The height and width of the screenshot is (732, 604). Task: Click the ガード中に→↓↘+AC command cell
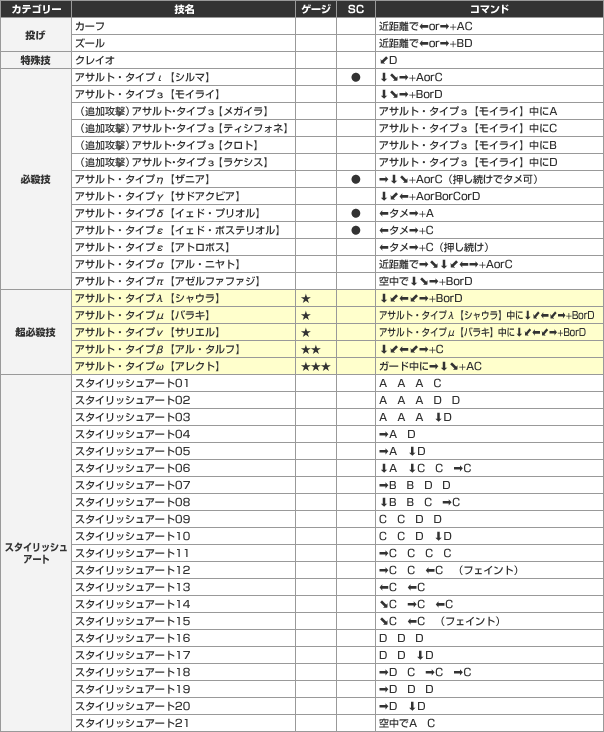(x=489, y=366)
